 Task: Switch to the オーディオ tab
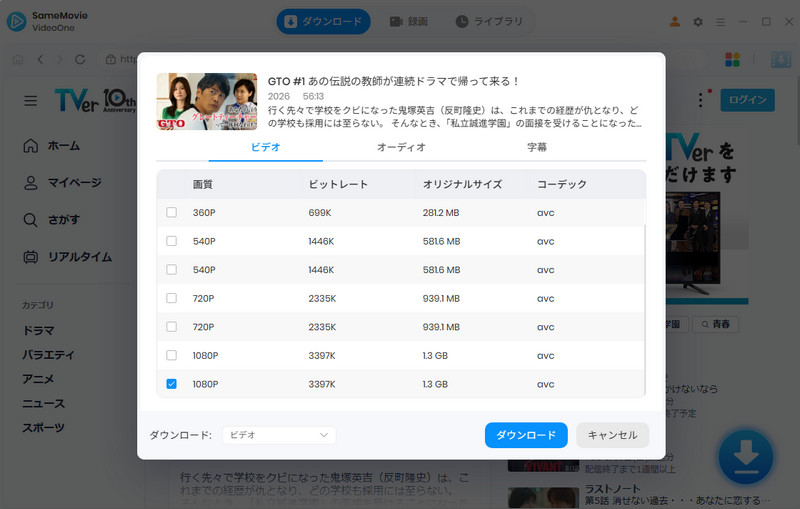(401, 147)
